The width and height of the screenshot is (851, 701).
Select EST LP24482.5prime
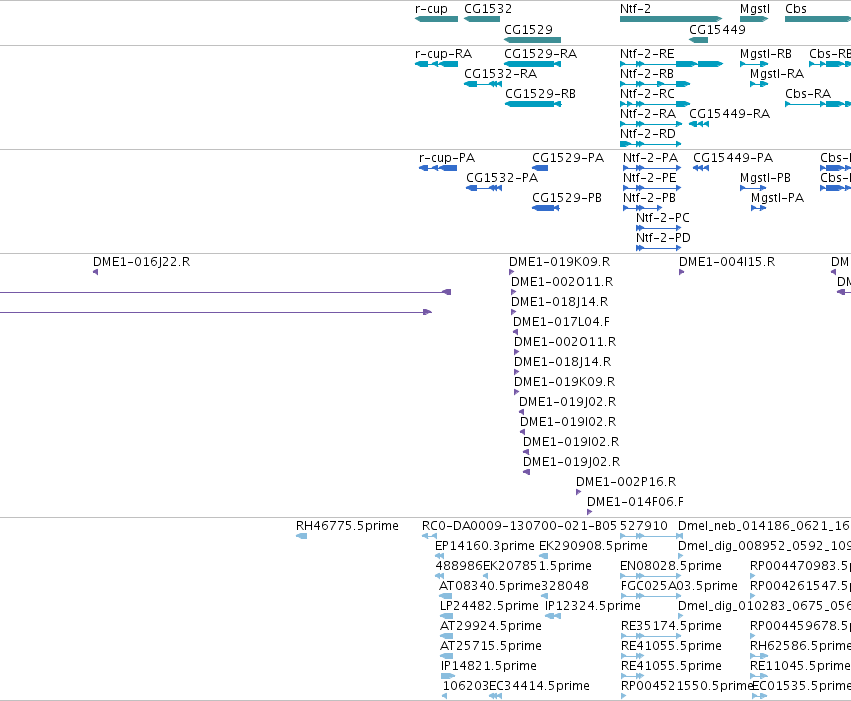(x=489, y=606)
